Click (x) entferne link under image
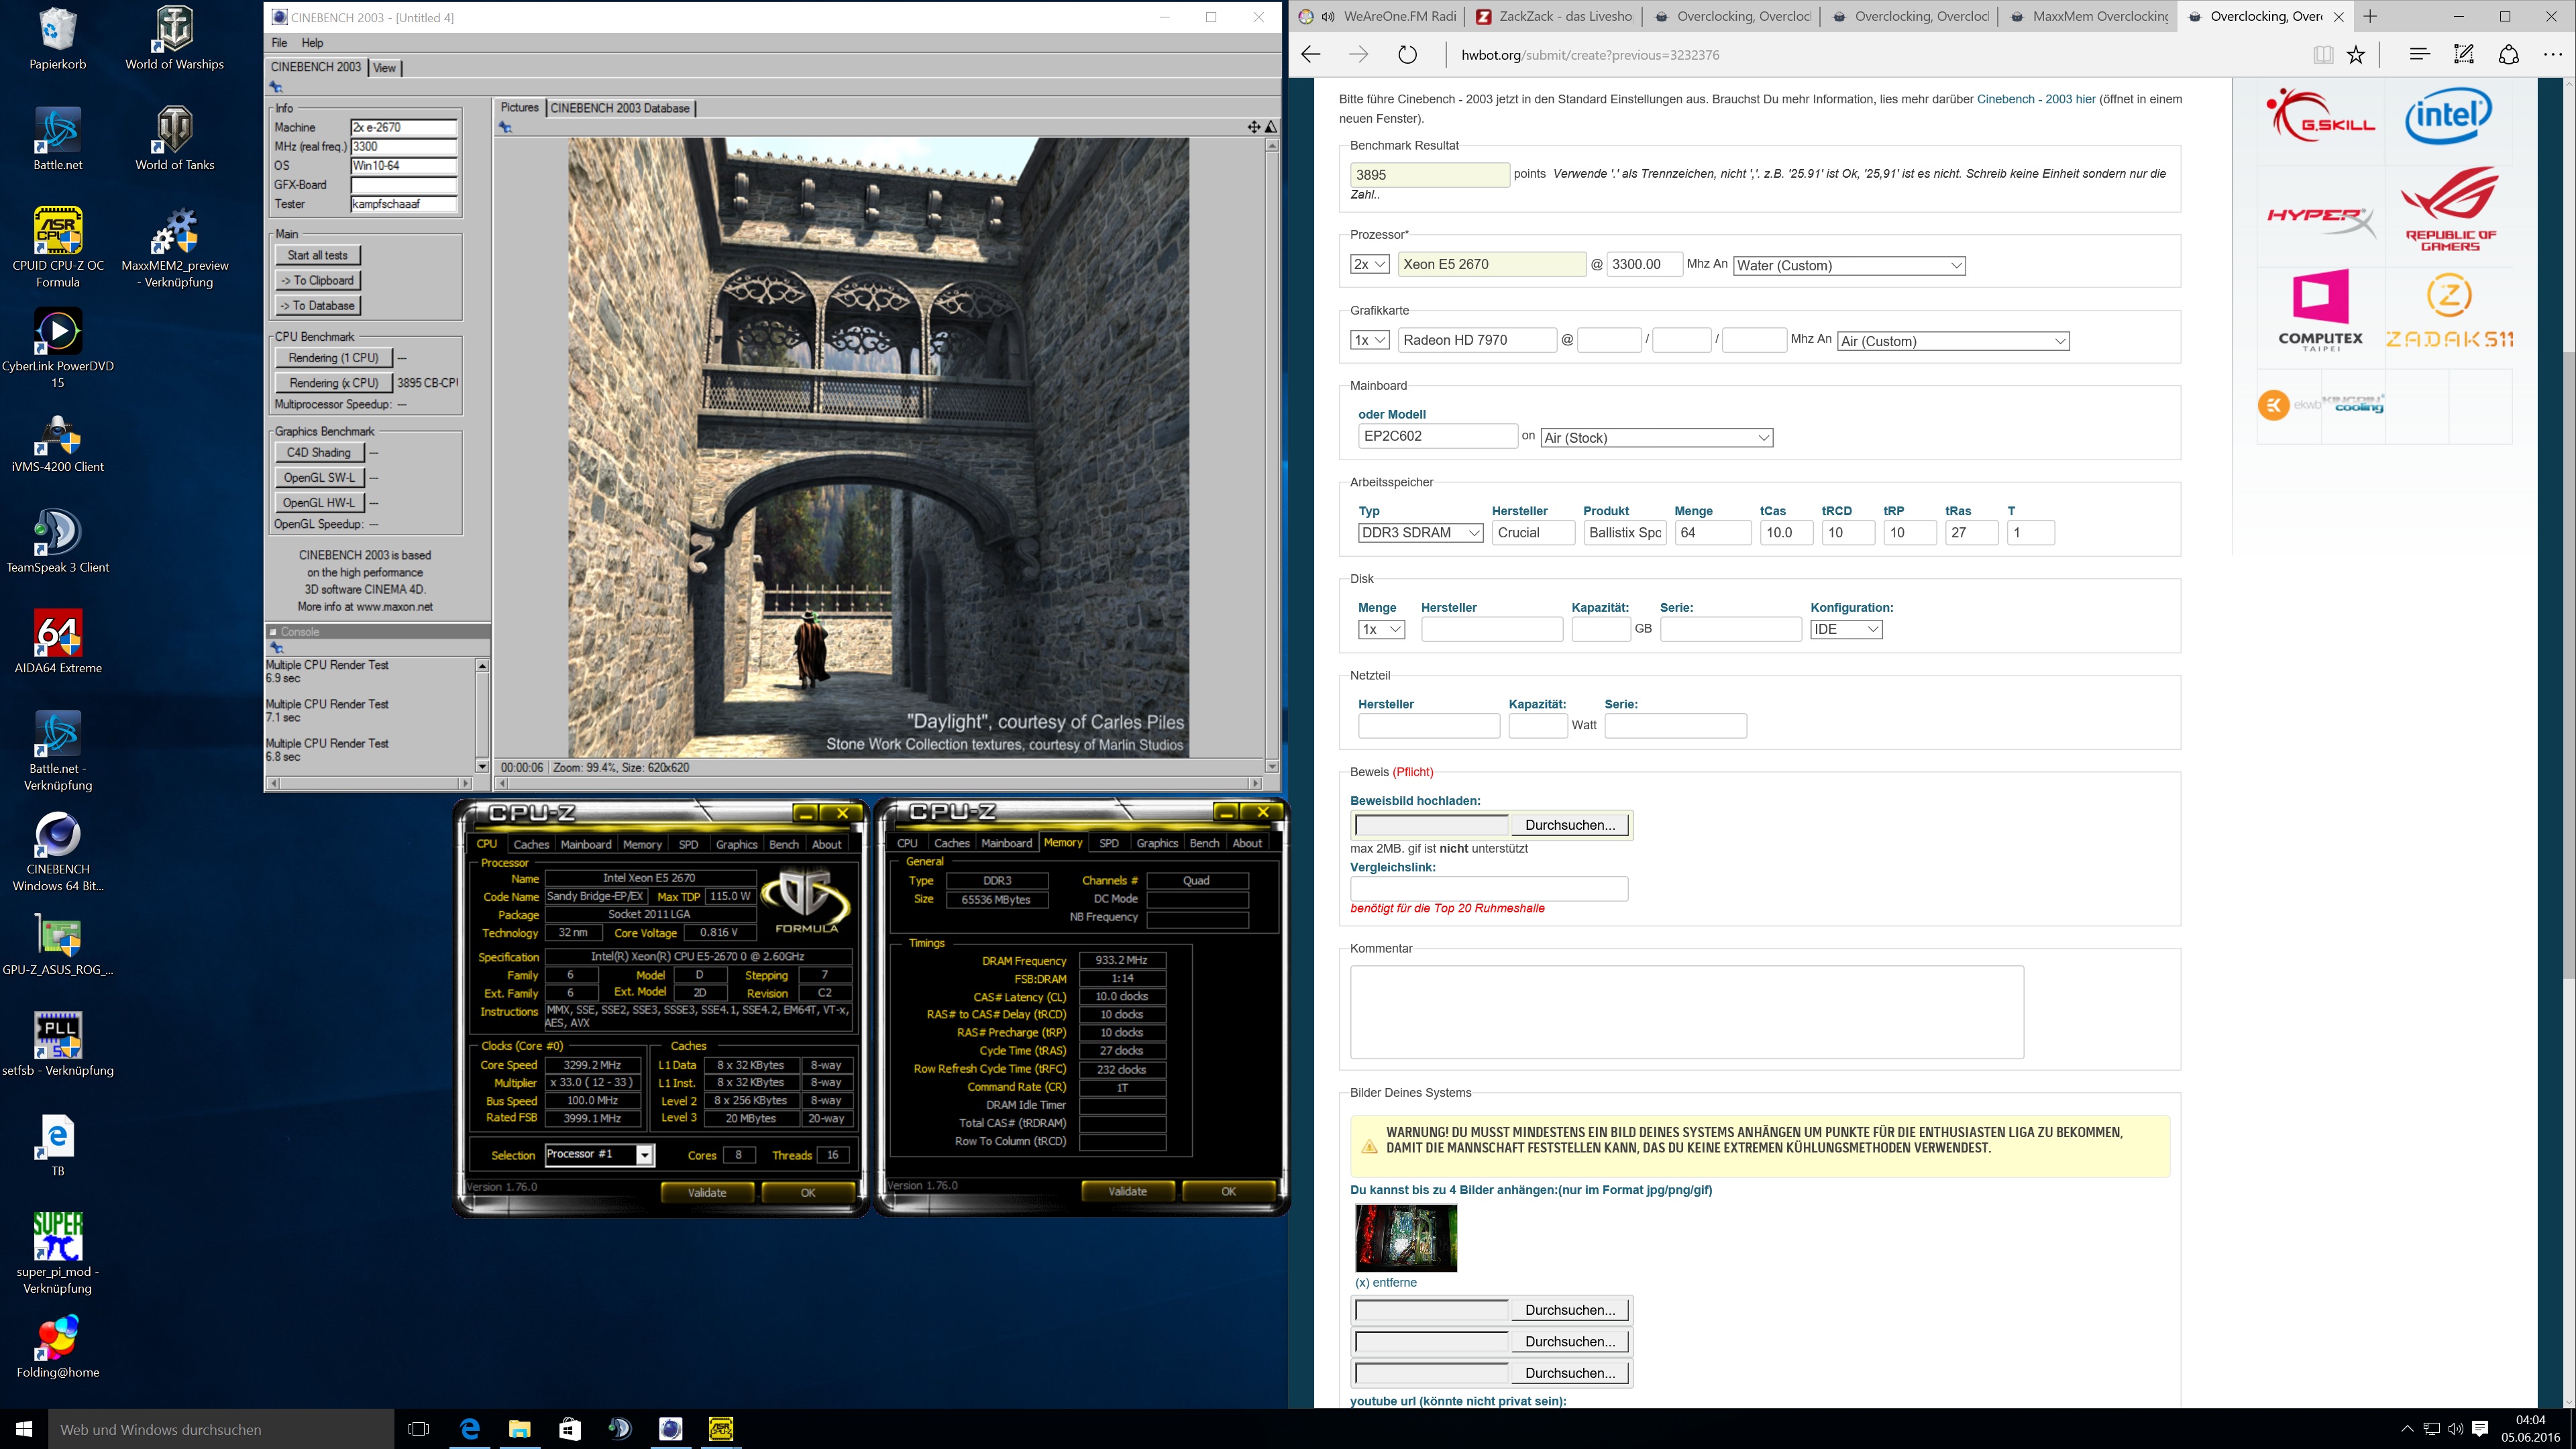The width and height of the screenshot is (2576, 1449). click(1386, 1282)
